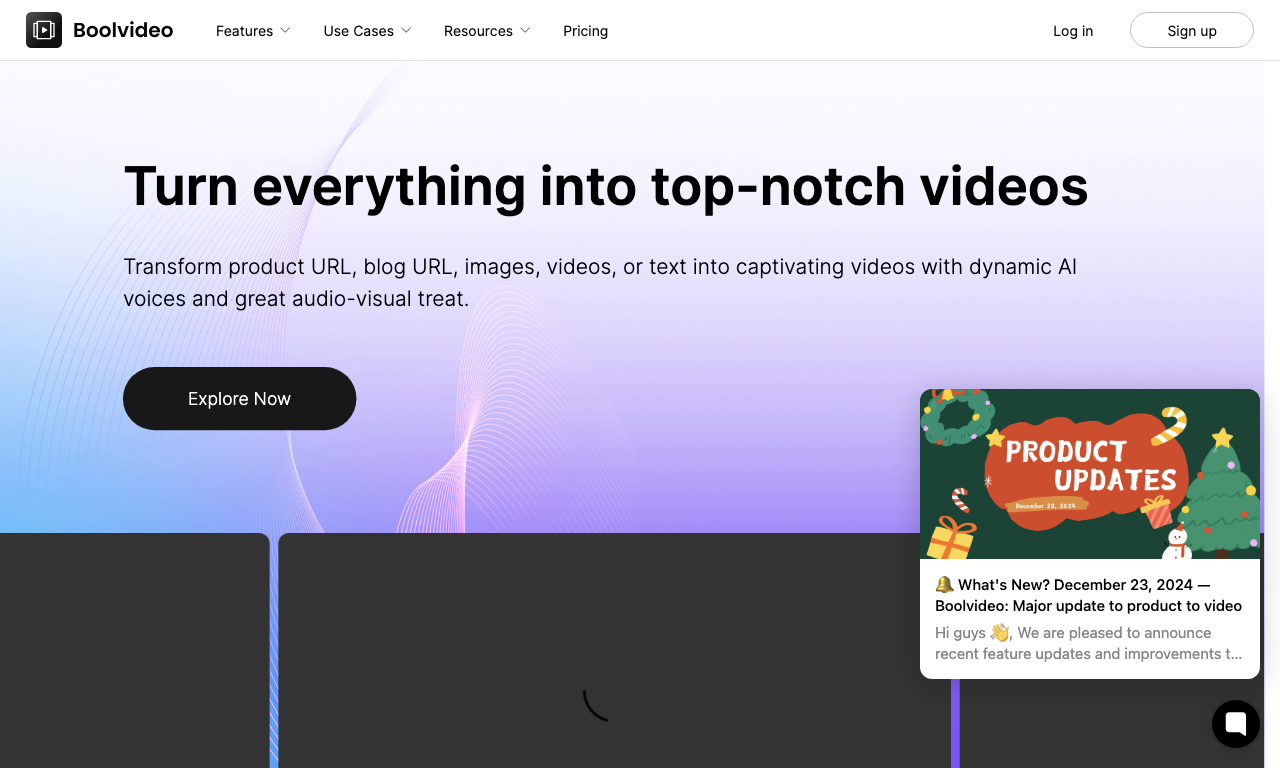The height and width of the screenshot is (768, 1280).
Task: Go to the Pricing page
Action: pos(585,31)
